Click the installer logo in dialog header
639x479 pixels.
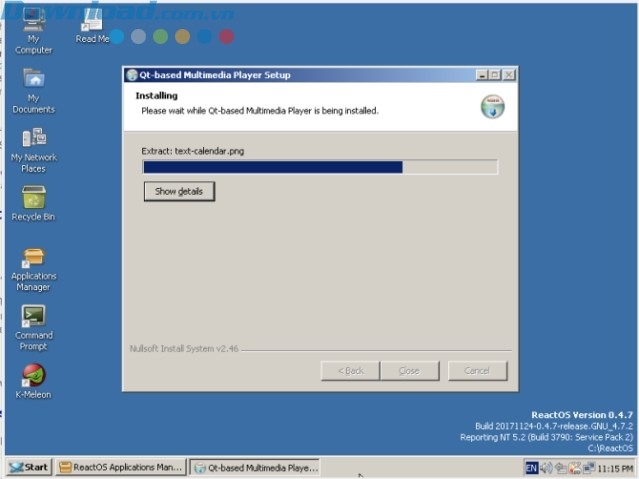[x=492, y=107]
